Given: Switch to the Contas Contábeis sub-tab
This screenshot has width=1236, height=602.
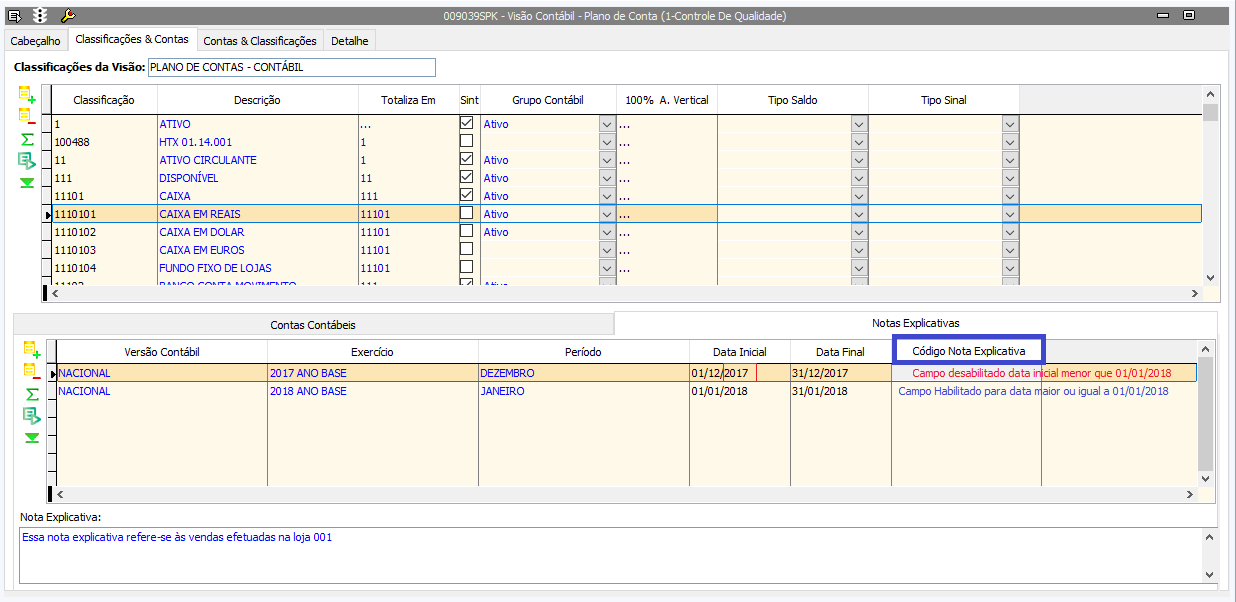Looking at the screenshot, I should [x=313, y=325].
